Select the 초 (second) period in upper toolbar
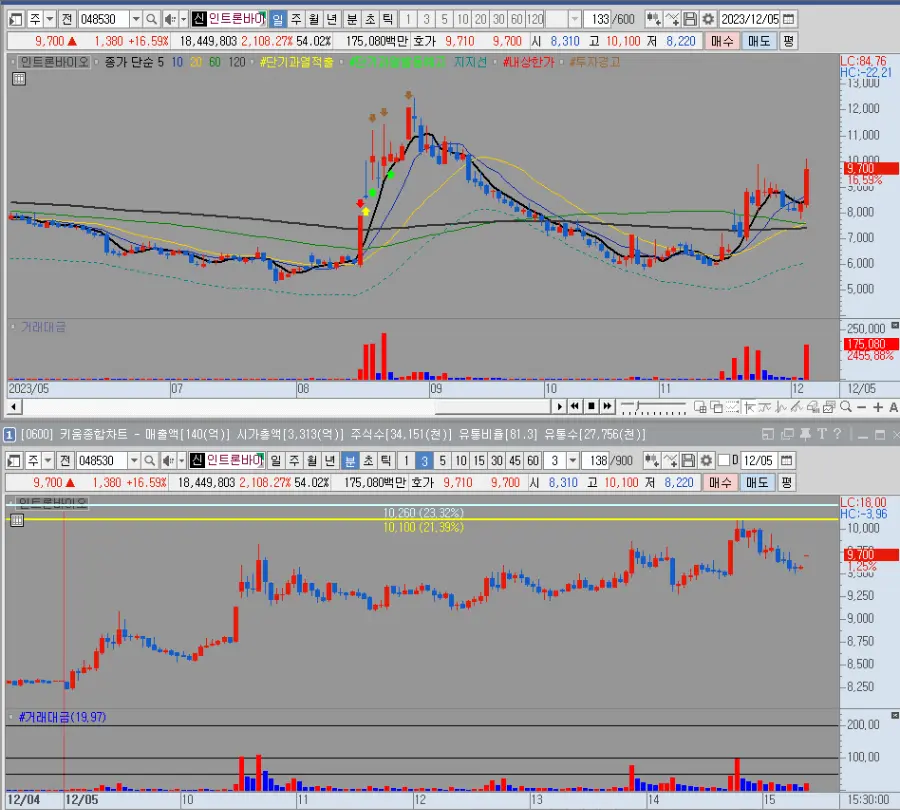 pos(370,20)
